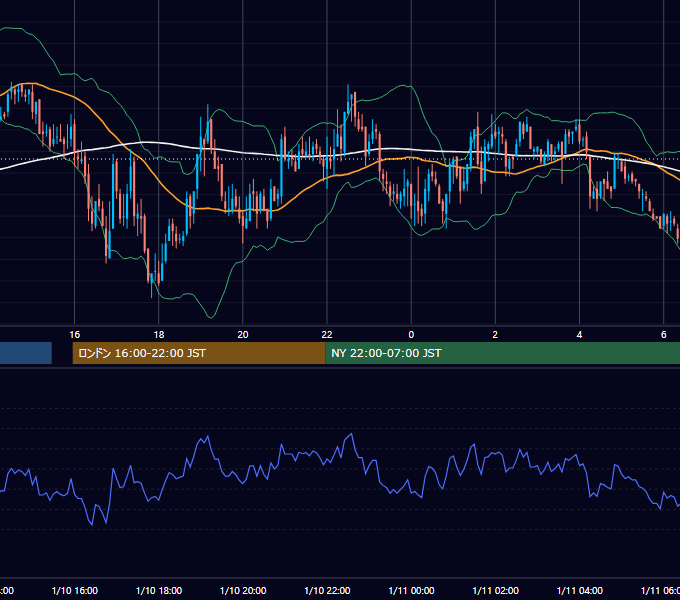Click the '1/10 18:00' indicator axis label

(159, 590)
